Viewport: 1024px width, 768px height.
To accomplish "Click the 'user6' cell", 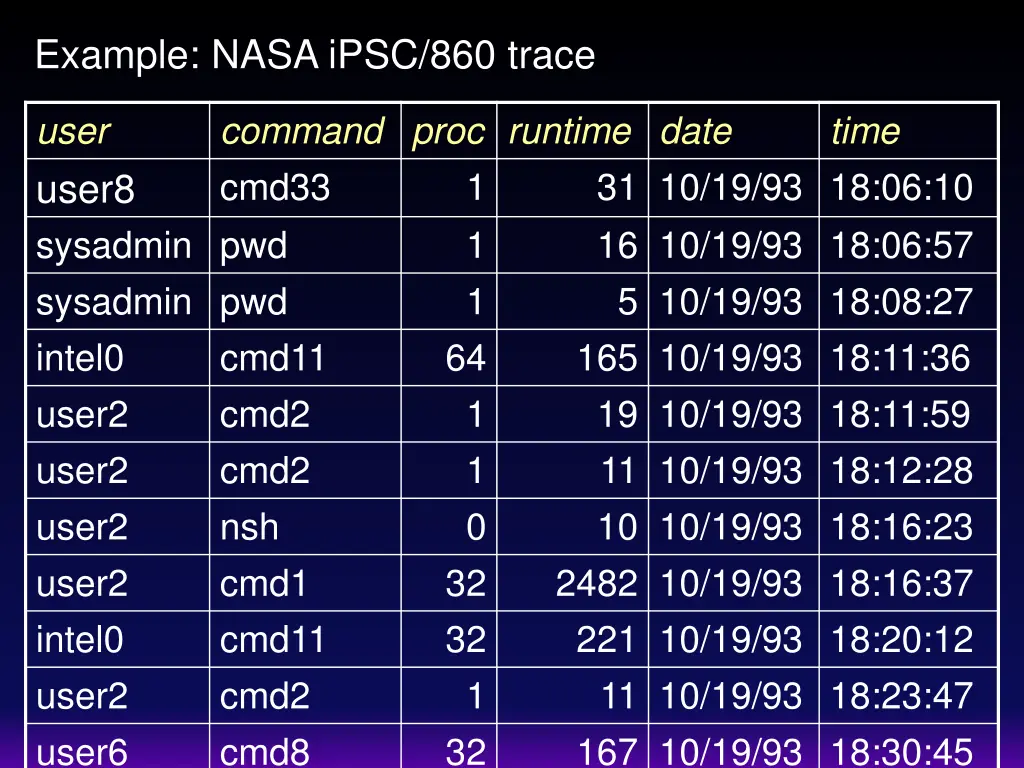I will 82,750.
